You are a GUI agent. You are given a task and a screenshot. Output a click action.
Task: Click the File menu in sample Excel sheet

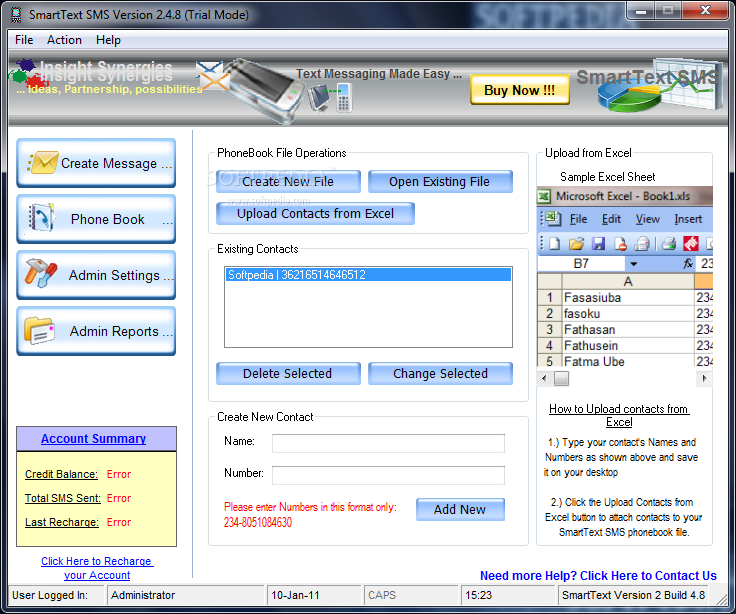578,219
